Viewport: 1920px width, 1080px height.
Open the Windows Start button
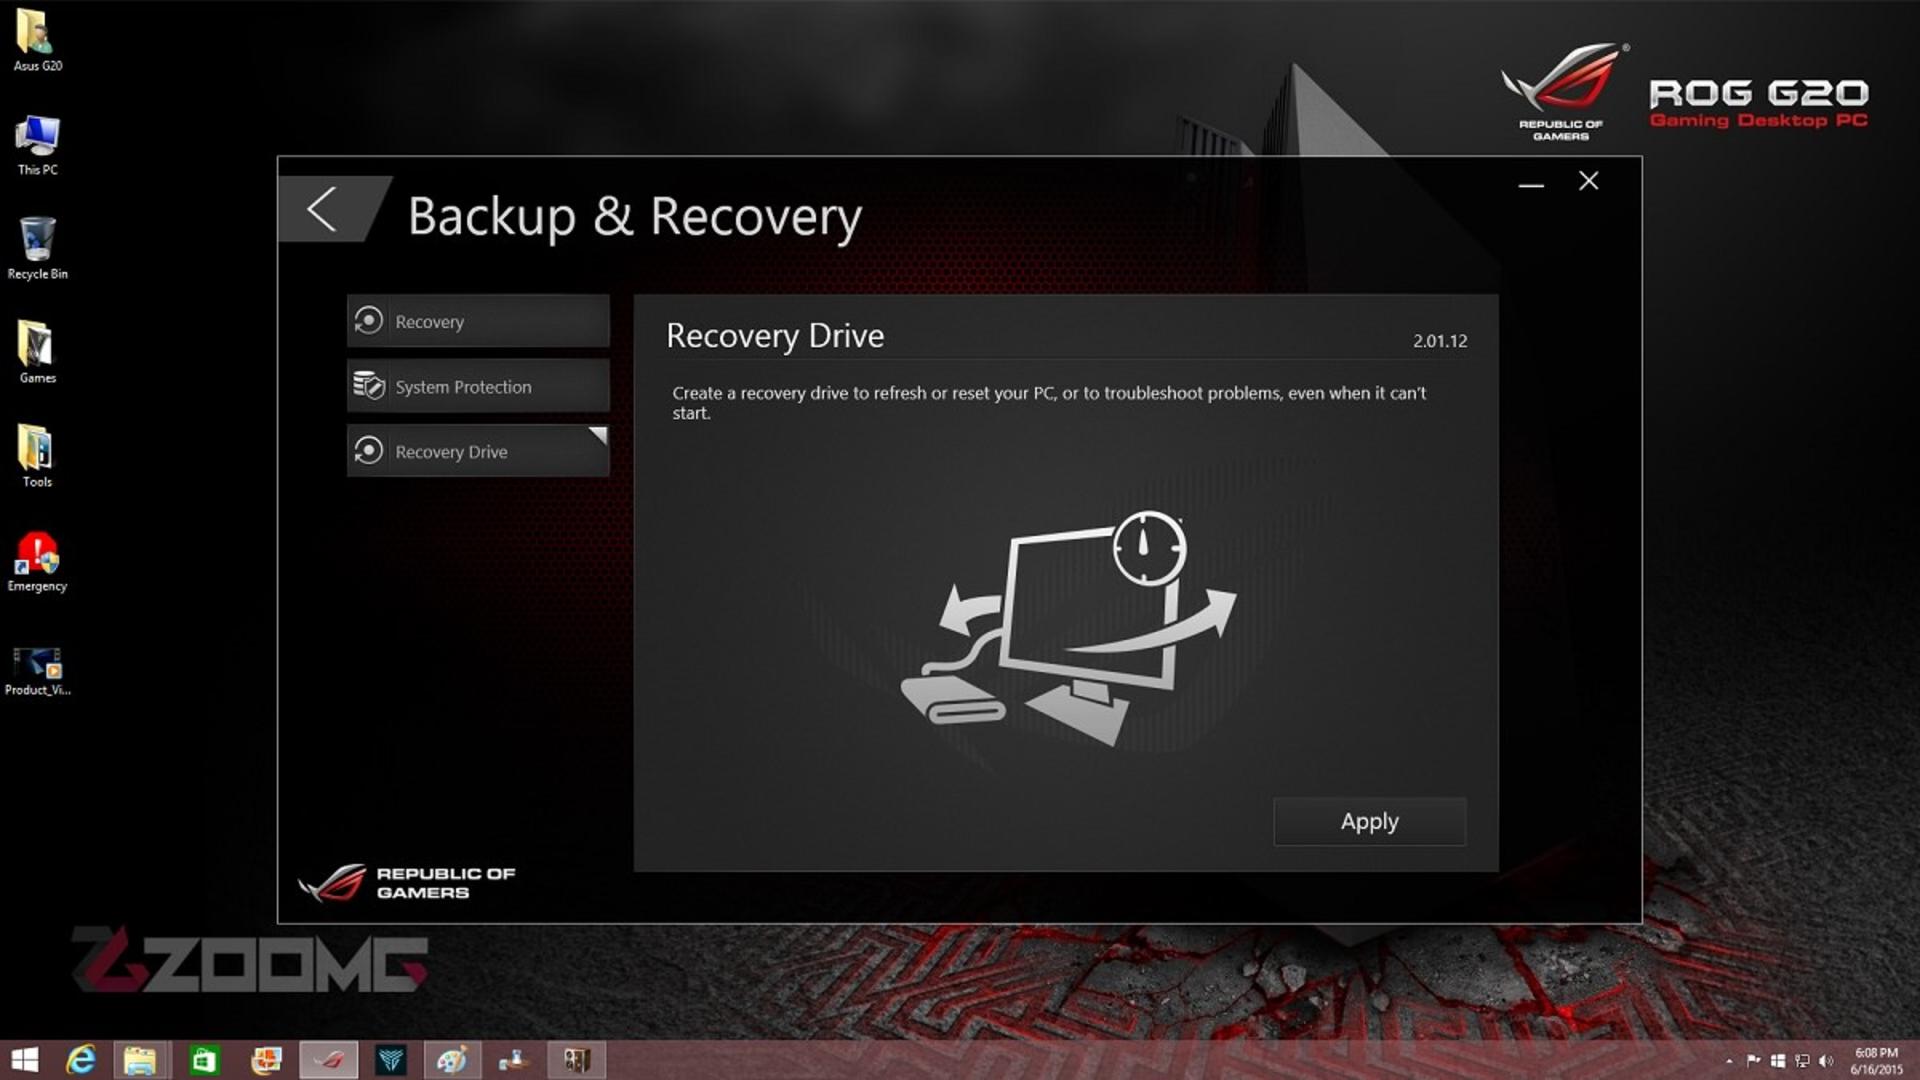tap(24, 1060)
